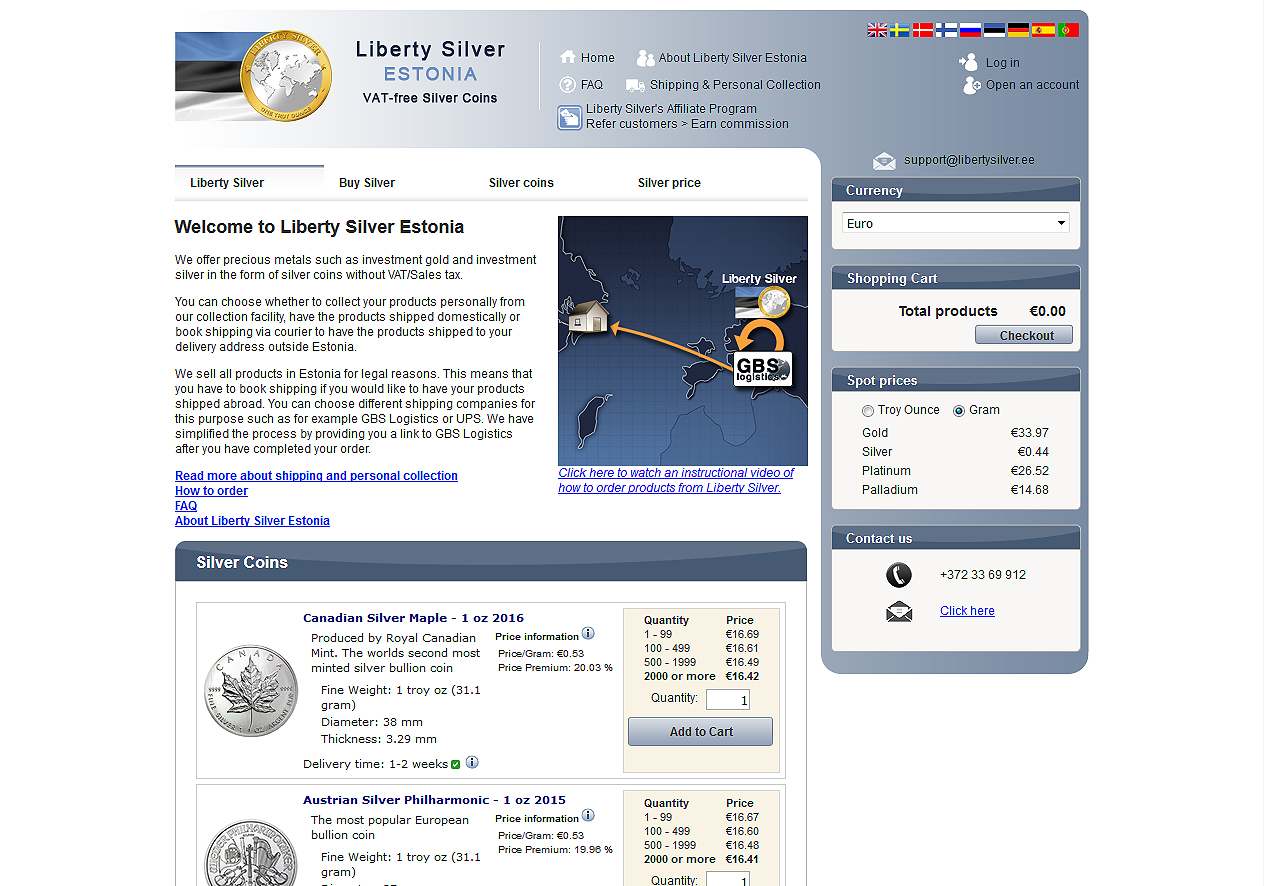Open Canadian Silver Maple 1 oz 2016 title

point(413,618)
